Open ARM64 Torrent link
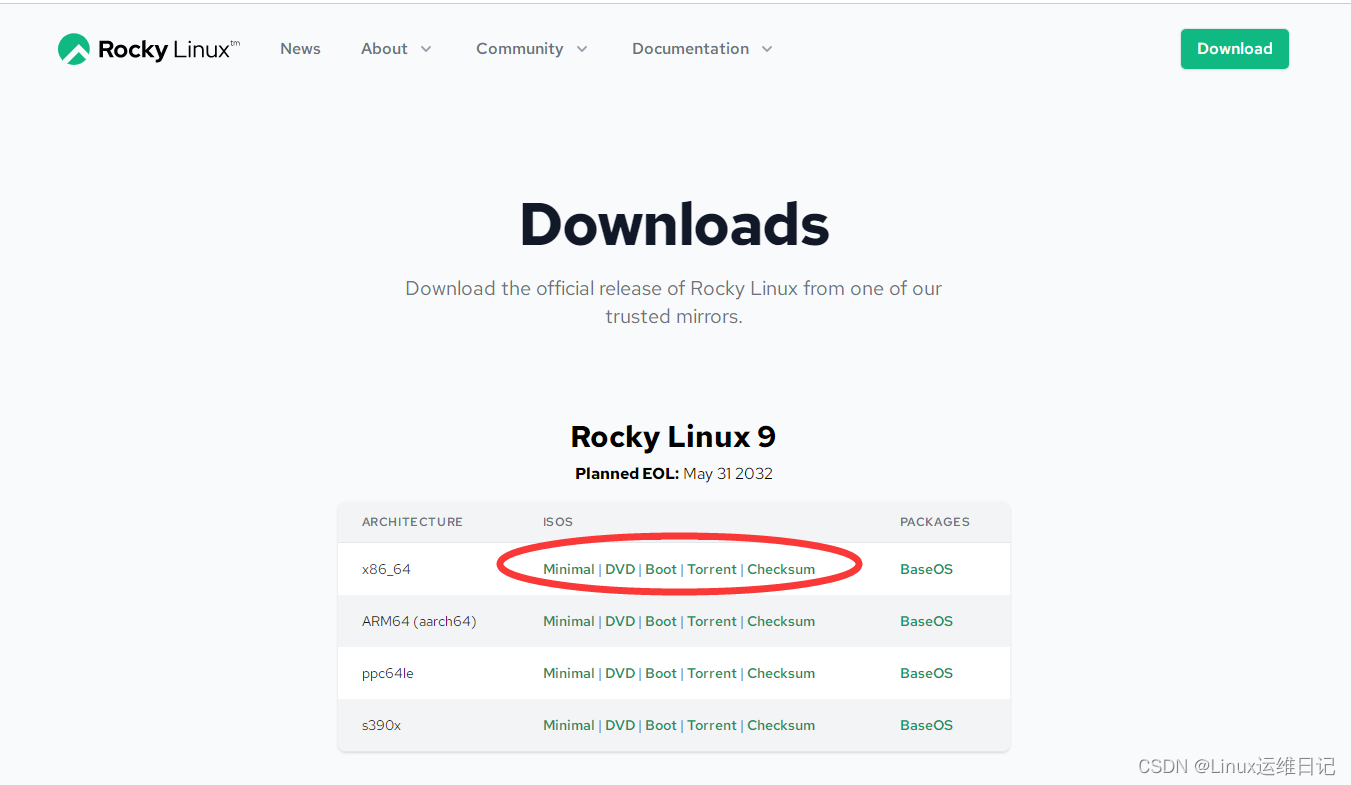1351x785 pixels. 712,621
